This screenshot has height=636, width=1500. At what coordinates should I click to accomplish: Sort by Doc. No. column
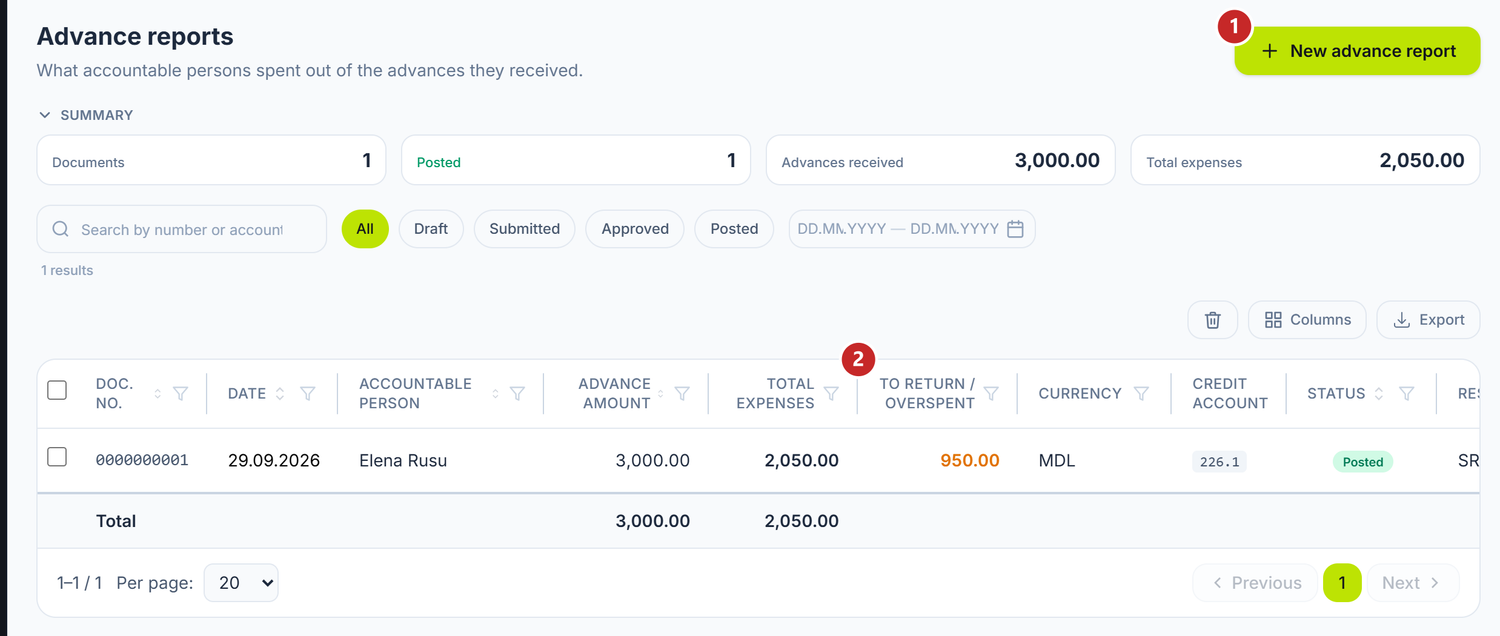(x=157, y=394)
